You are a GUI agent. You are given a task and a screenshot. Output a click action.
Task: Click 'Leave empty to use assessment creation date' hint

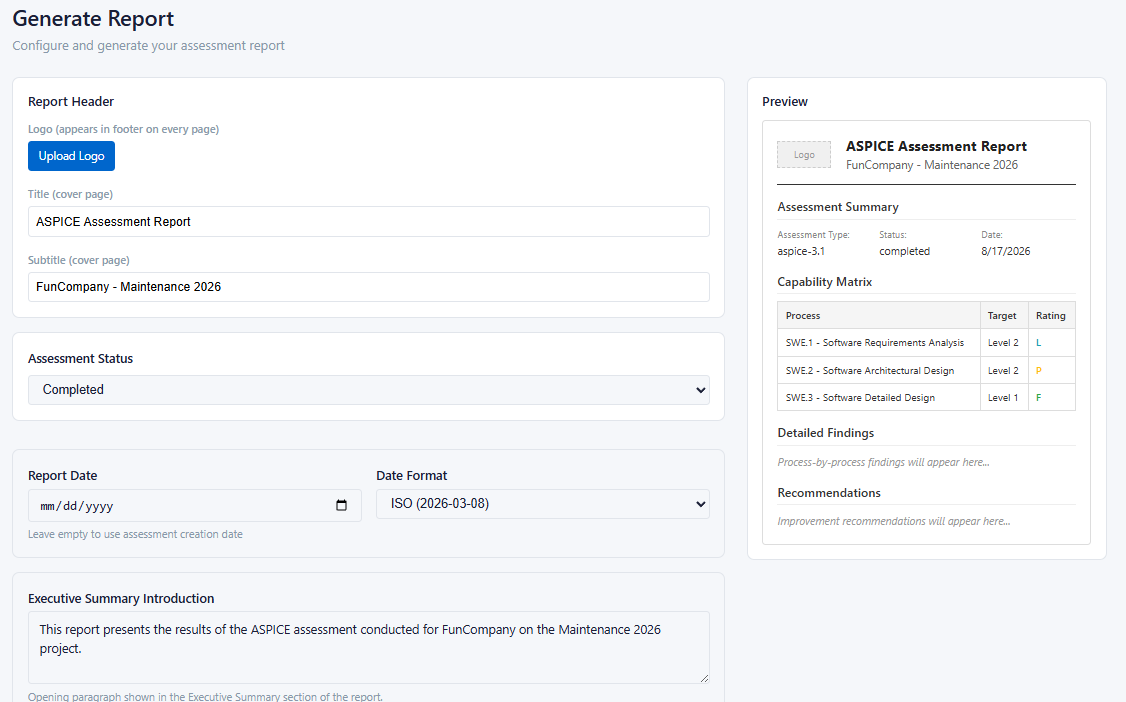click(135, 534)
